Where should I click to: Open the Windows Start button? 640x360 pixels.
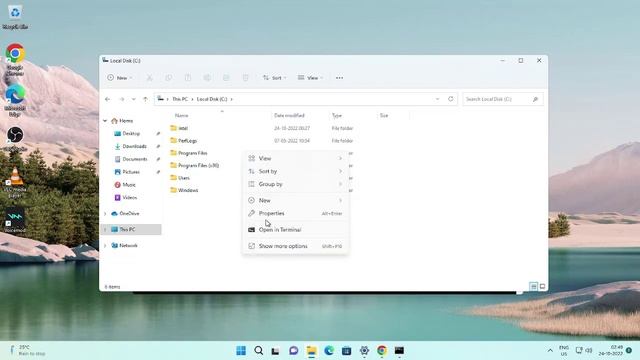click(241, 351)
